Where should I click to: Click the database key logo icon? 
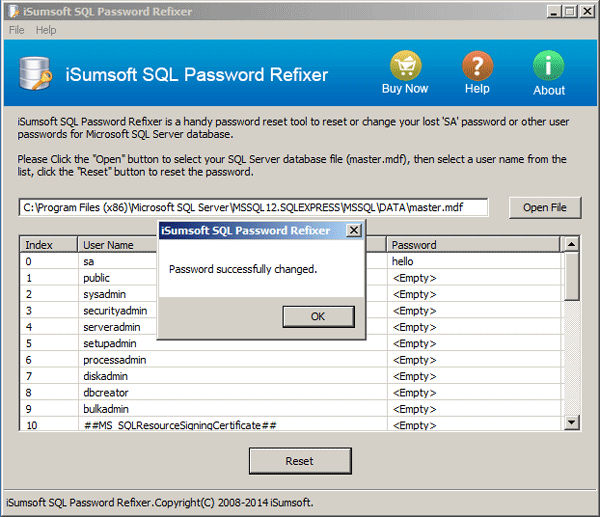pos(35,73)
